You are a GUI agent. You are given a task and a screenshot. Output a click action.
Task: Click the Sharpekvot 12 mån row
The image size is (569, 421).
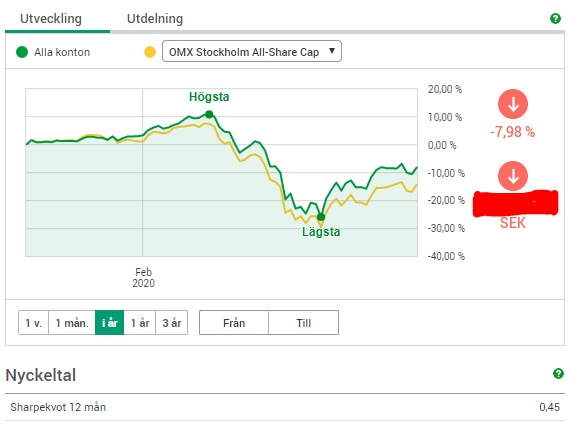pyautogui.click(x=285, y=407)
